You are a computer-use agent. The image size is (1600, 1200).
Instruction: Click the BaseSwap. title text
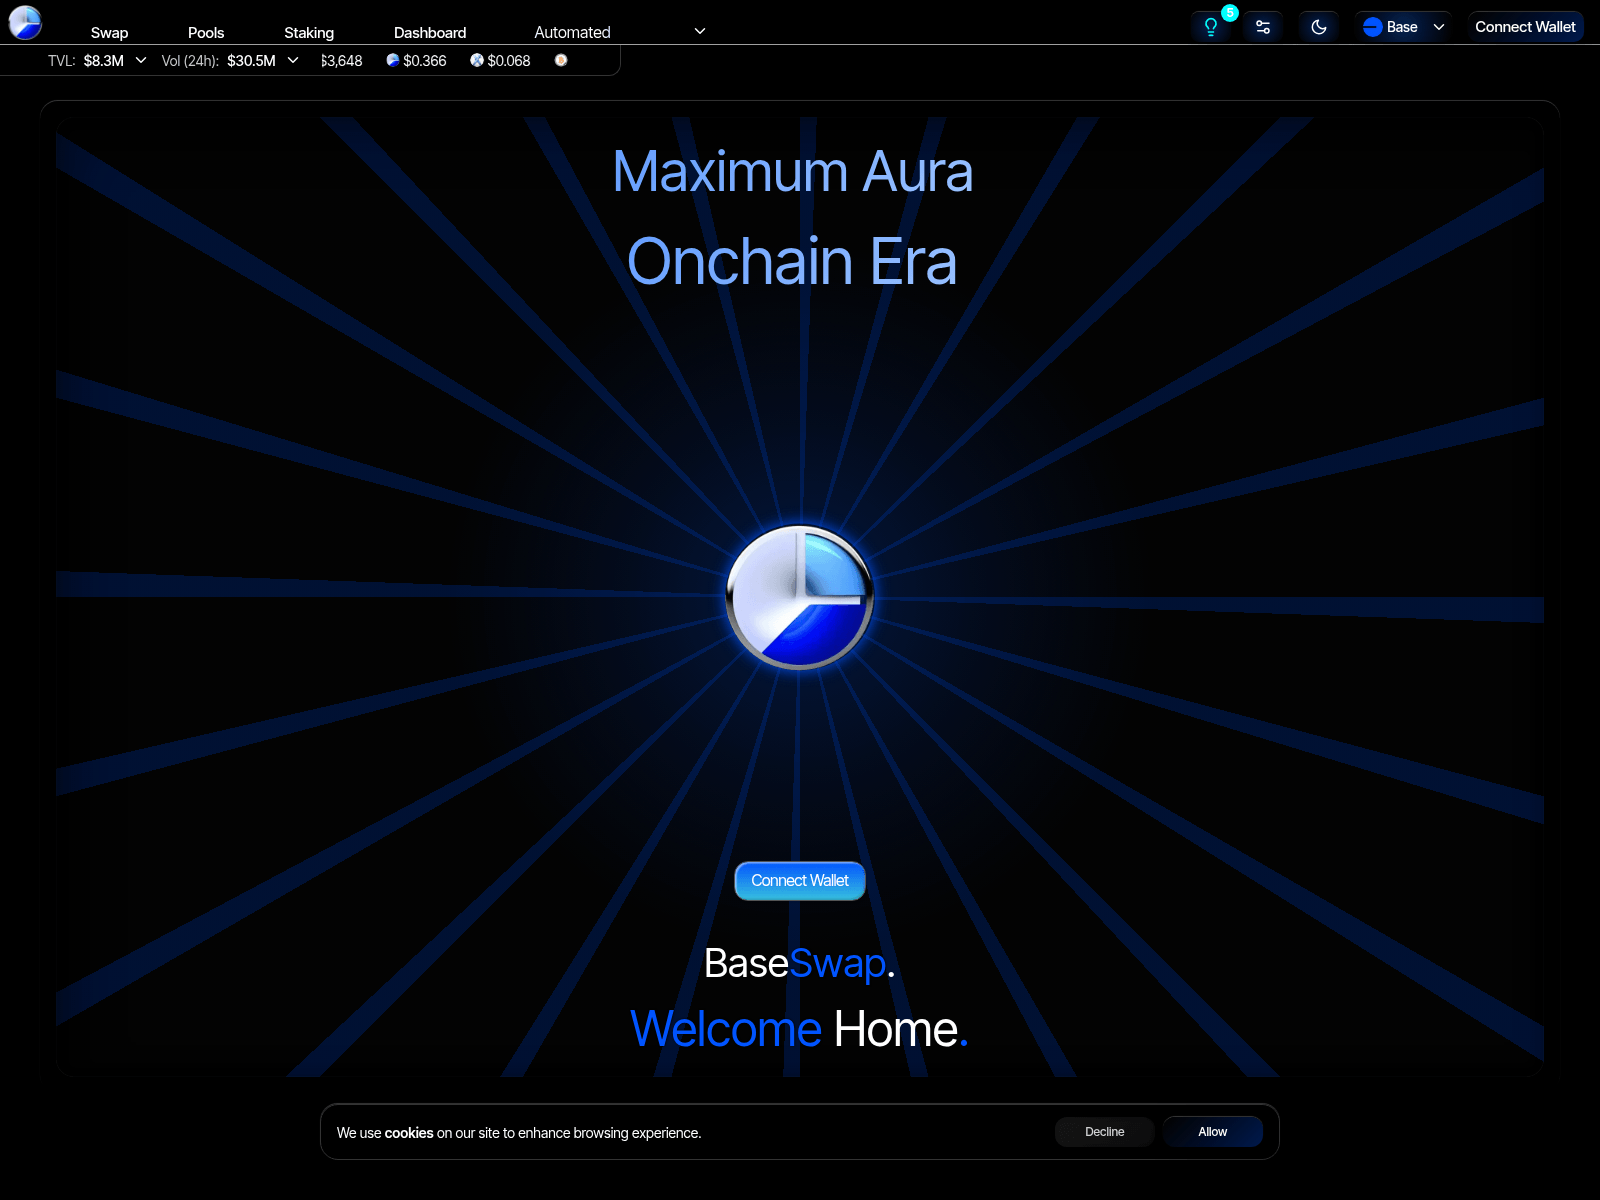pos(799,964)
